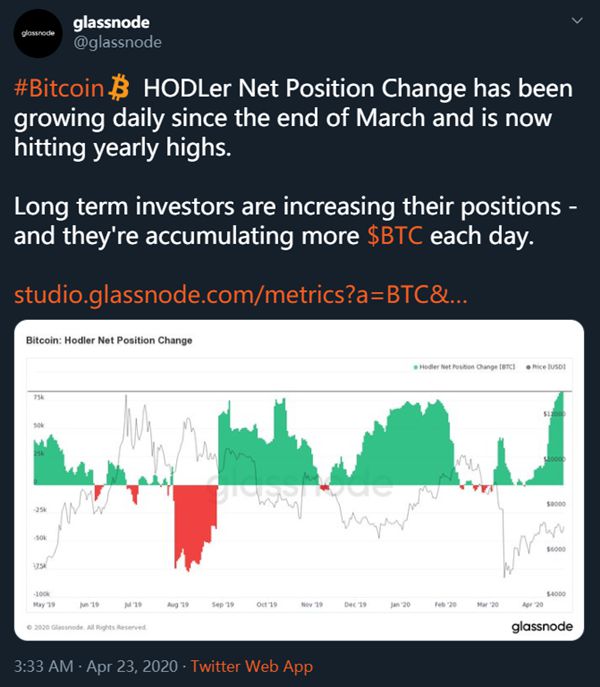Image resolution: width=600 pixels, height=687 pixels.
Task: Click the Bitcoin emoji icon
Action: pyautogui.click(x=118, y=88)
